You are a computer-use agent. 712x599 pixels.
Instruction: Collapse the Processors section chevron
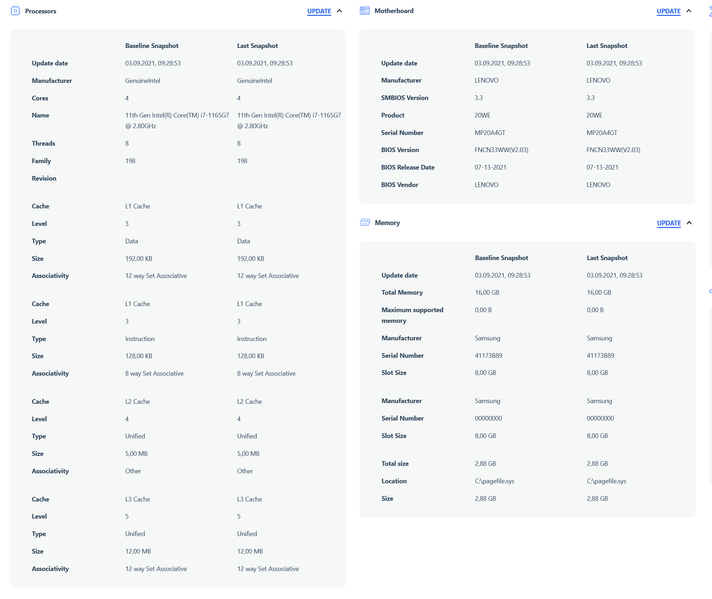[x=340, y=11]
